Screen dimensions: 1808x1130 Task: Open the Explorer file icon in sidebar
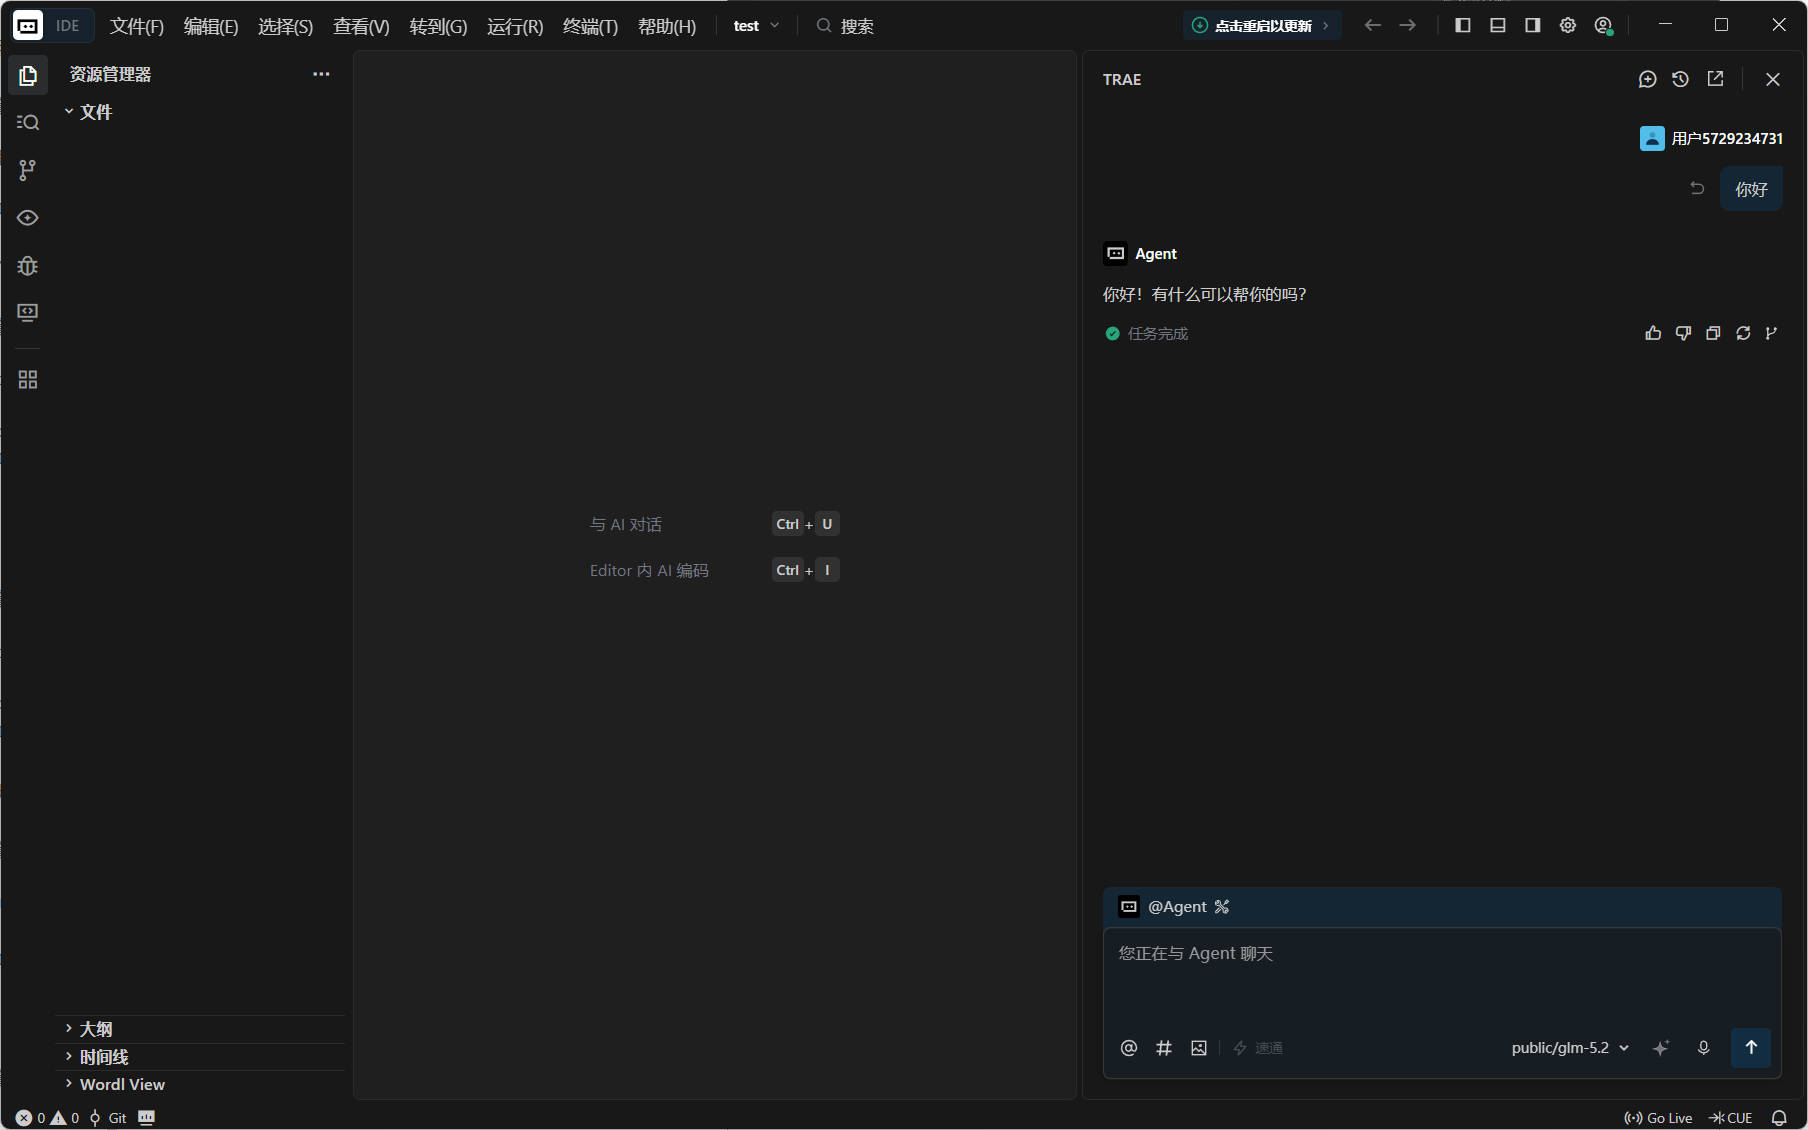28,75
